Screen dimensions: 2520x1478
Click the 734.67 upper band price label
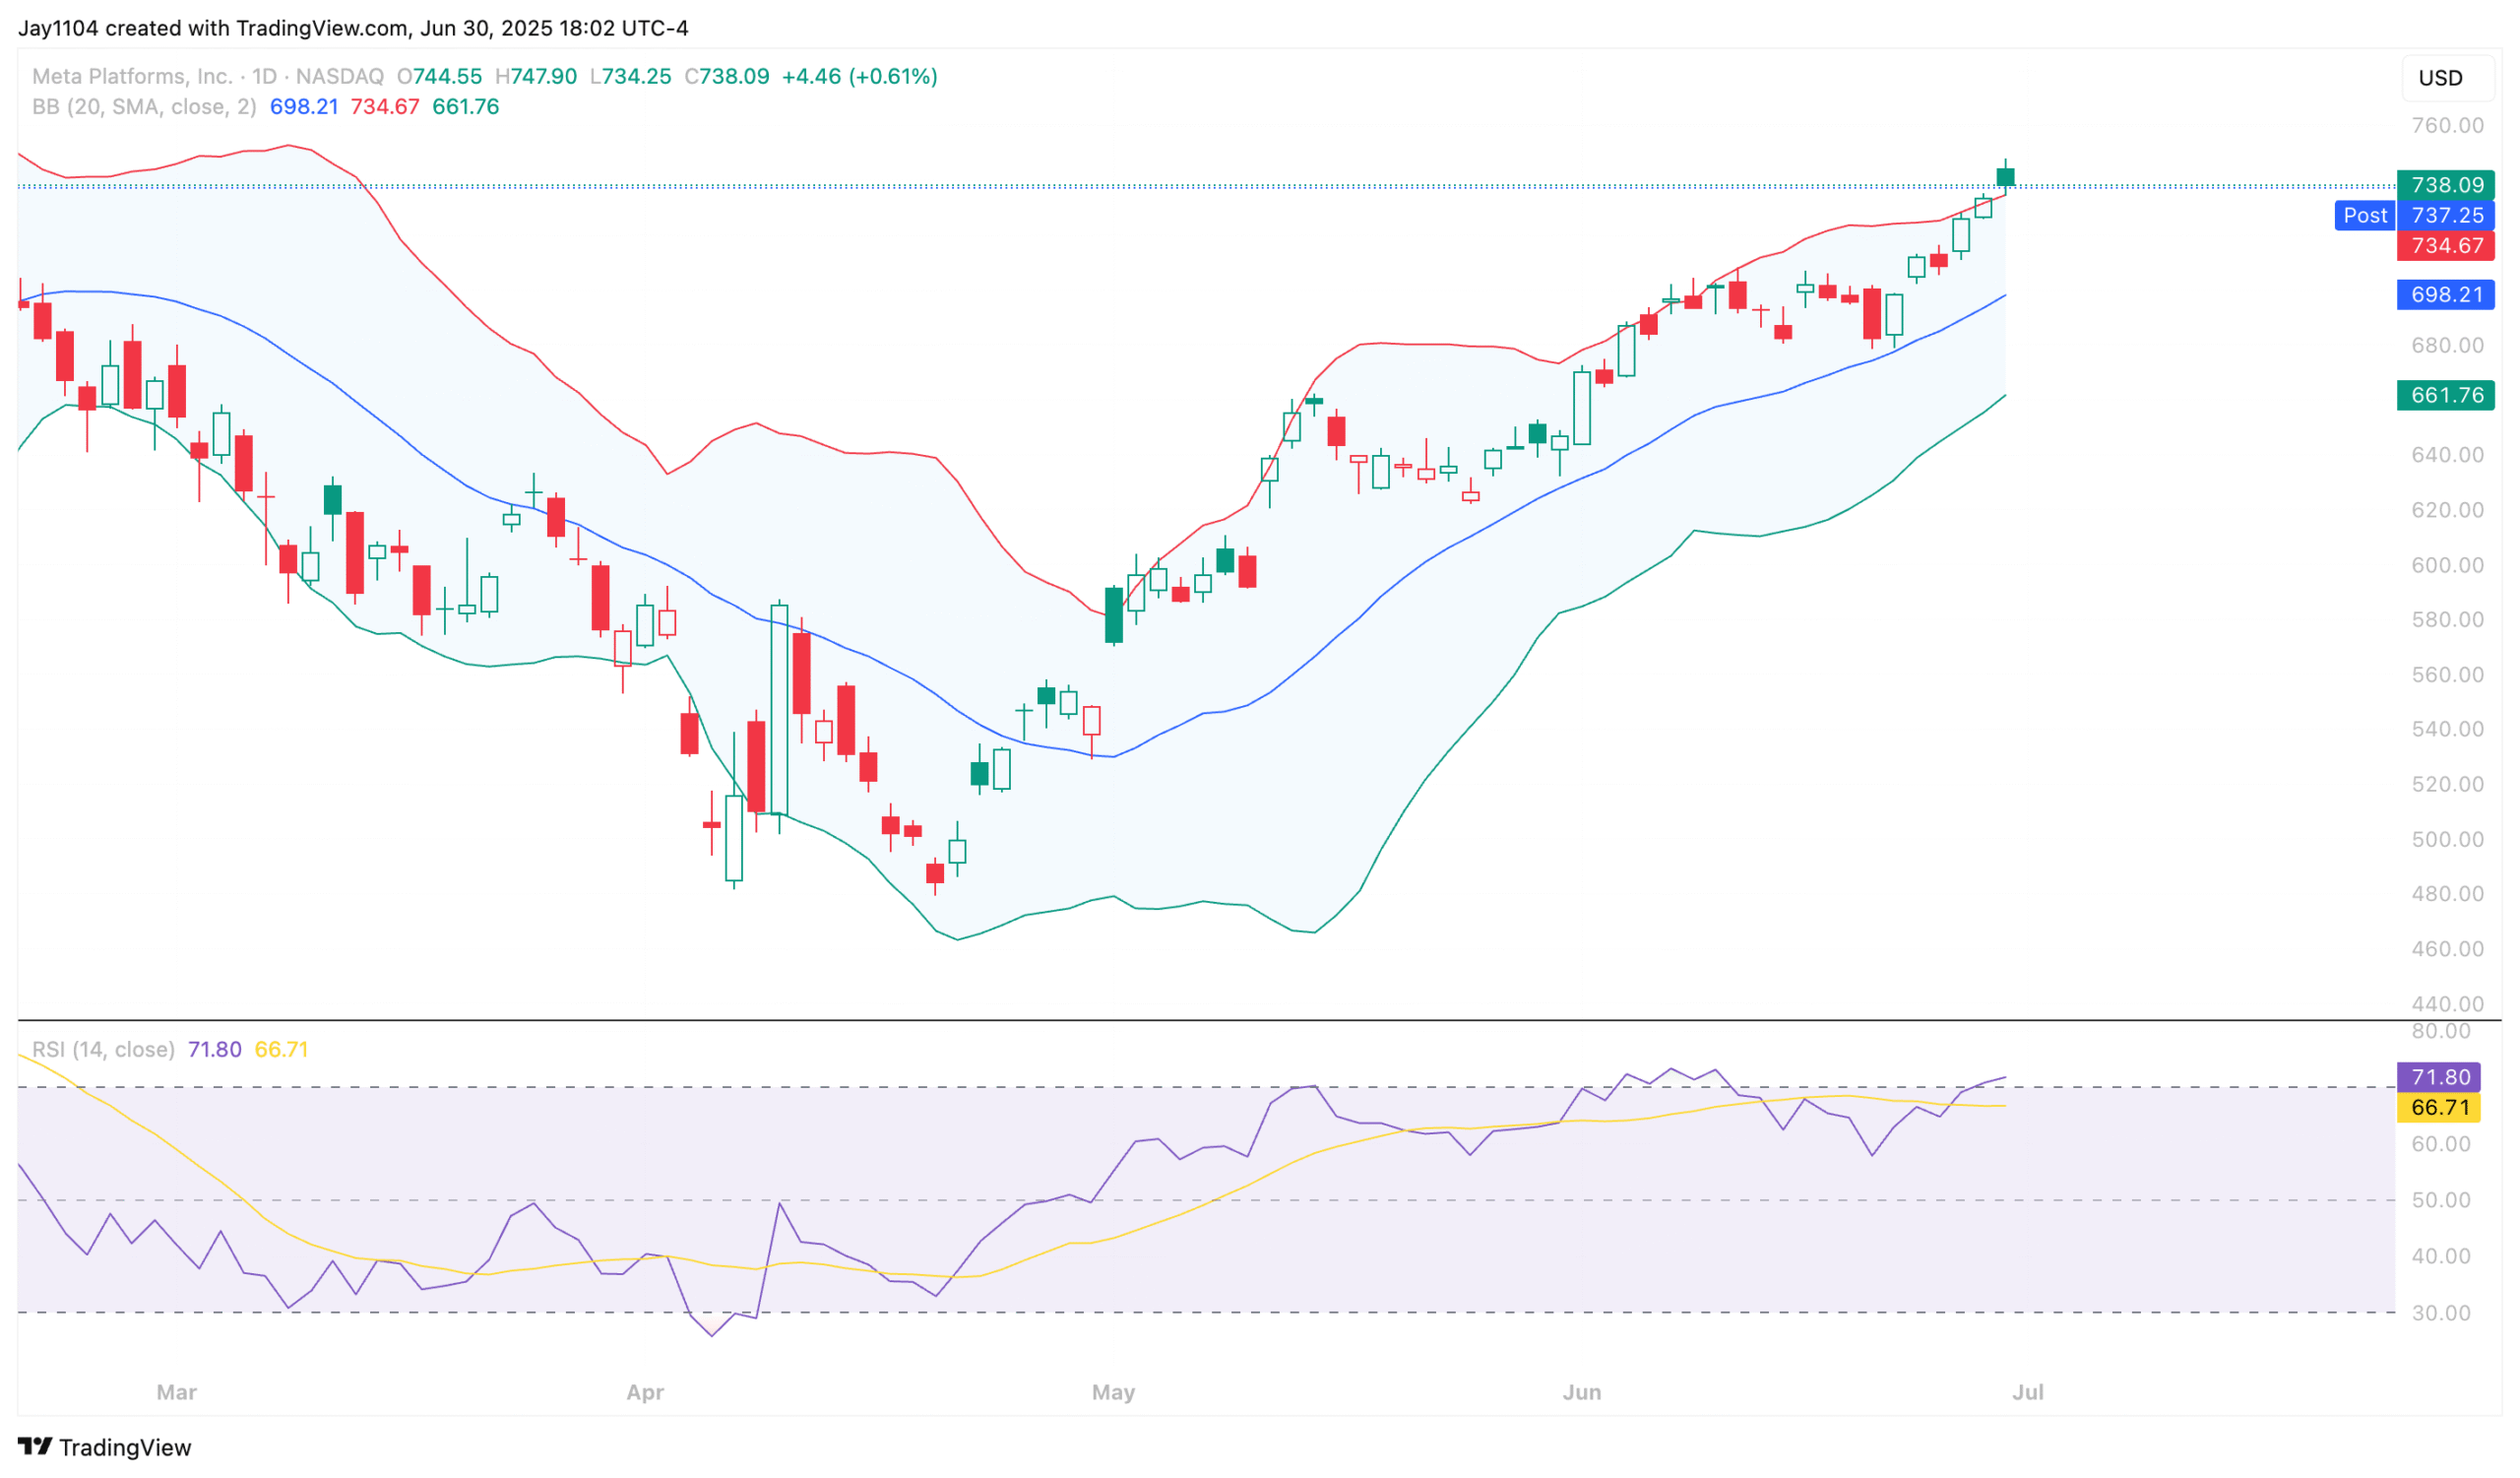point(2446,246)
